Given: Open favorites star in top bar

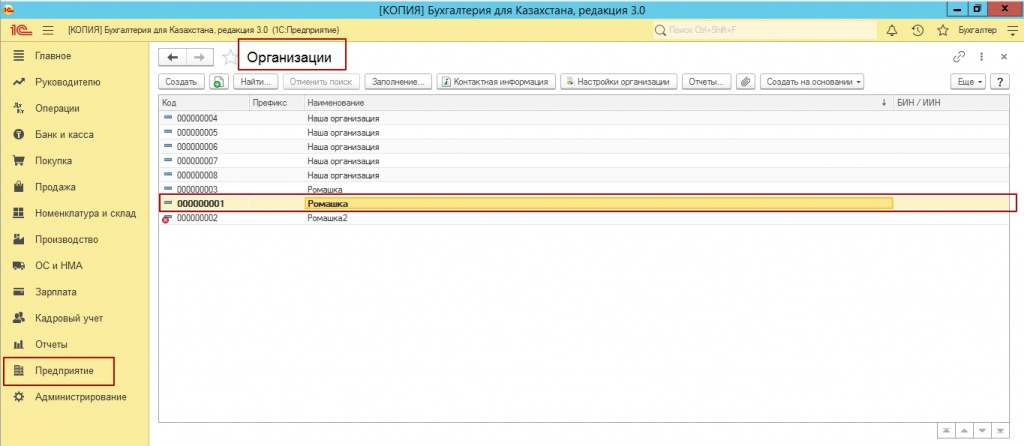Looking at the screenshot, I should pos(942,30).
